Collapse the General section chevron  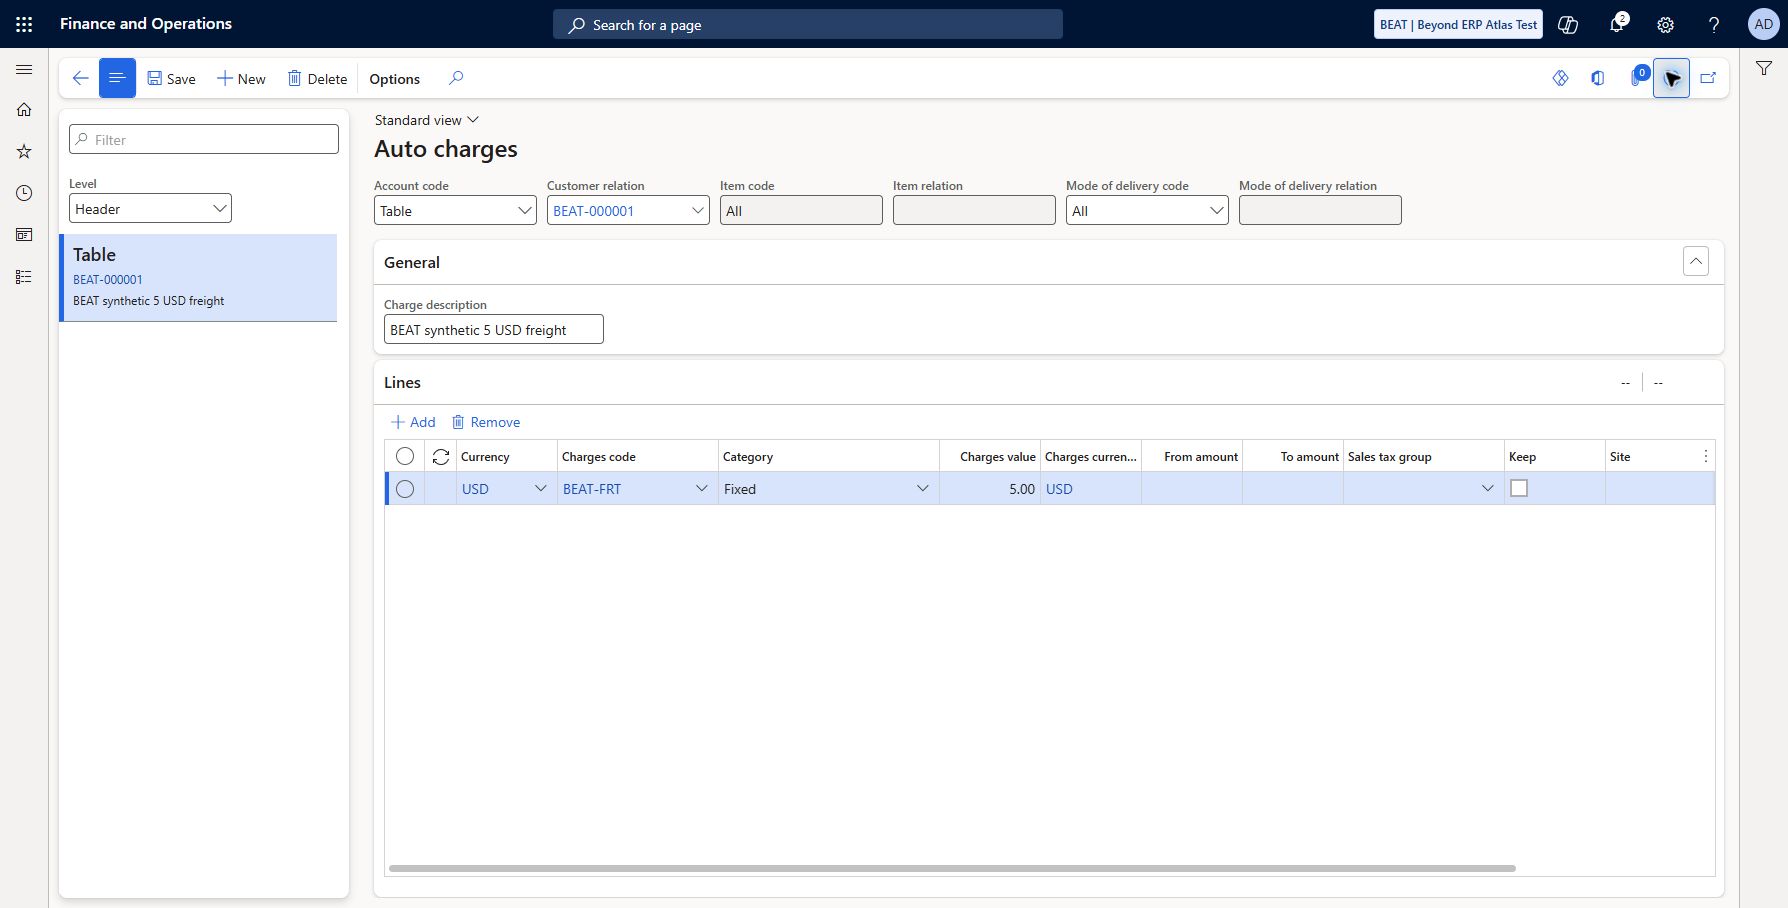click(x=1696, y=261)
